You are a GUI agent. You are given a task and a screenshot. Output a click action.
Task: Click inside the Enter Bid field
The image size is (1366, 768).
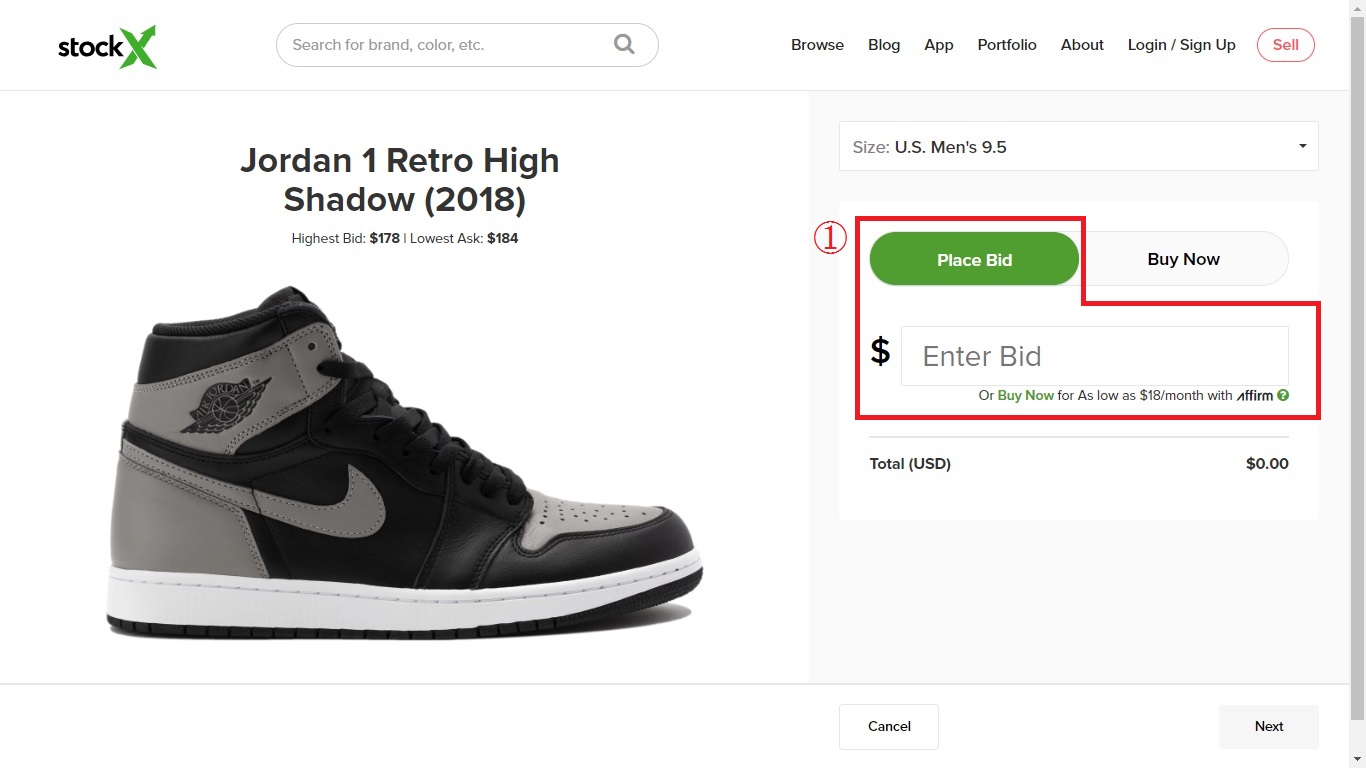click(x=1094, y=356)
